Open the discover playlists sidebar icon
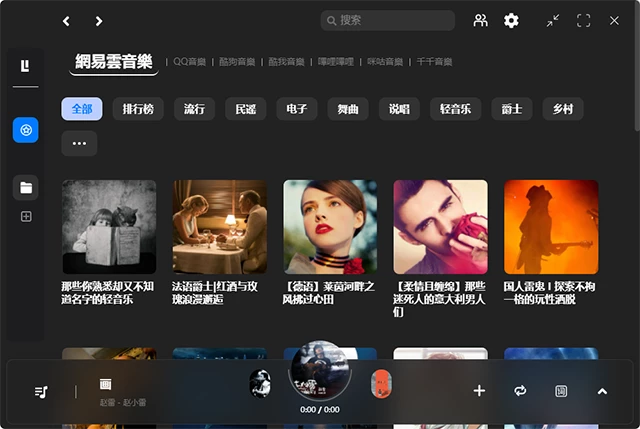 point(26,130)
